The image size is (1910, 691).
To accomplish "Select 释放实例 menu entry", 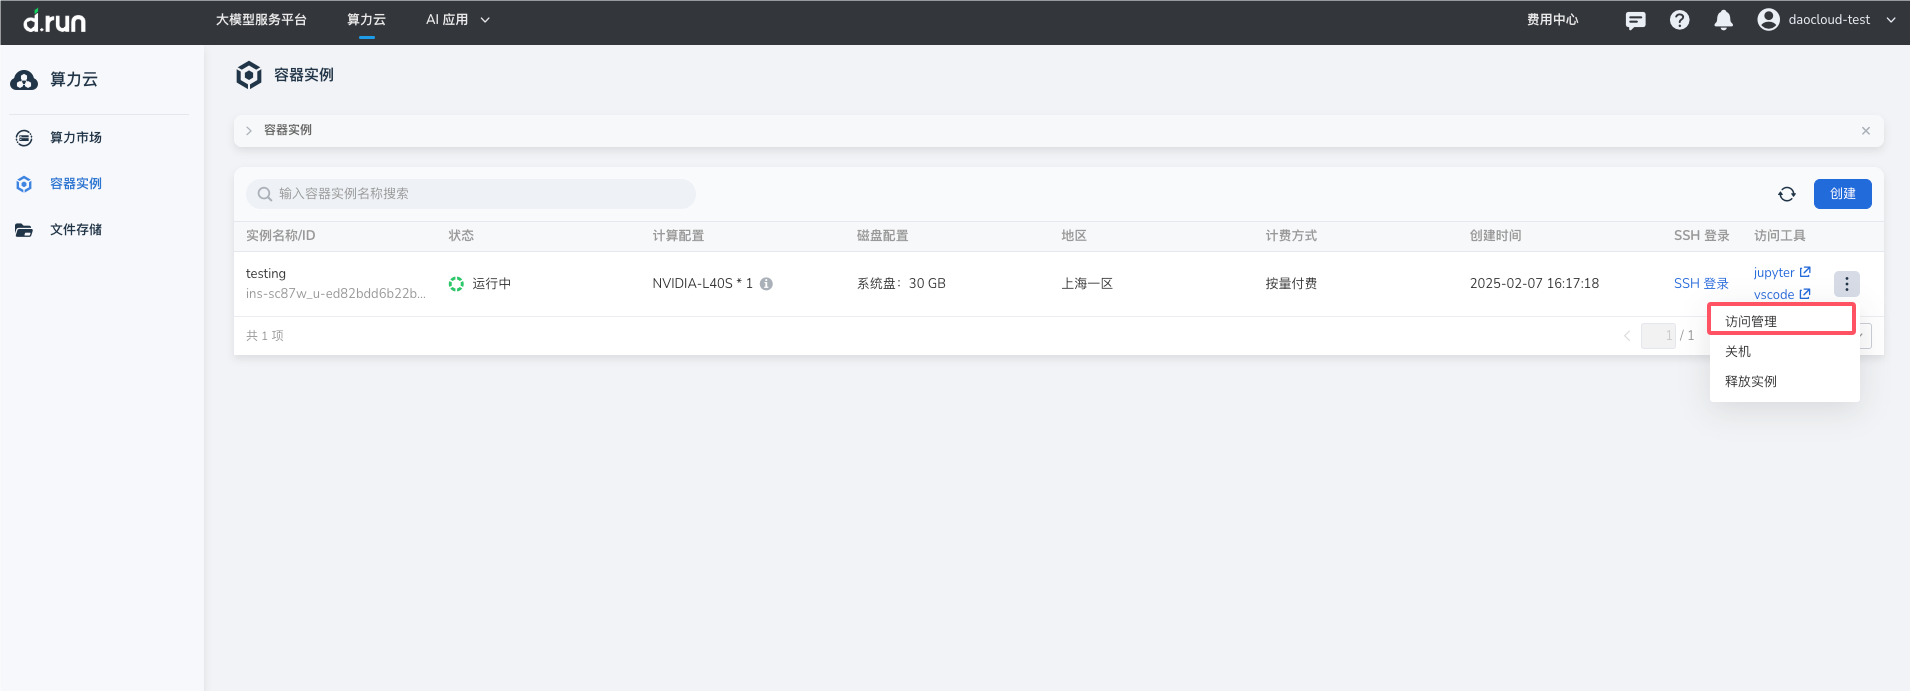I will click(1750, 382).
